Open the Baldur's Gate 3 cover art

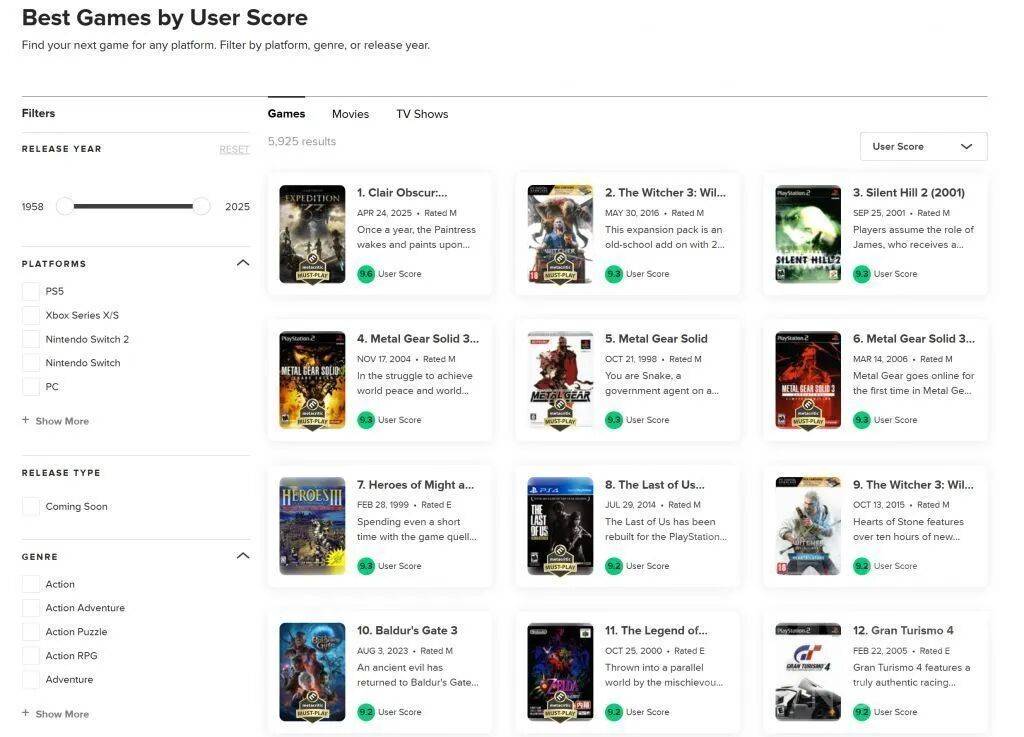tap(312, 672)
